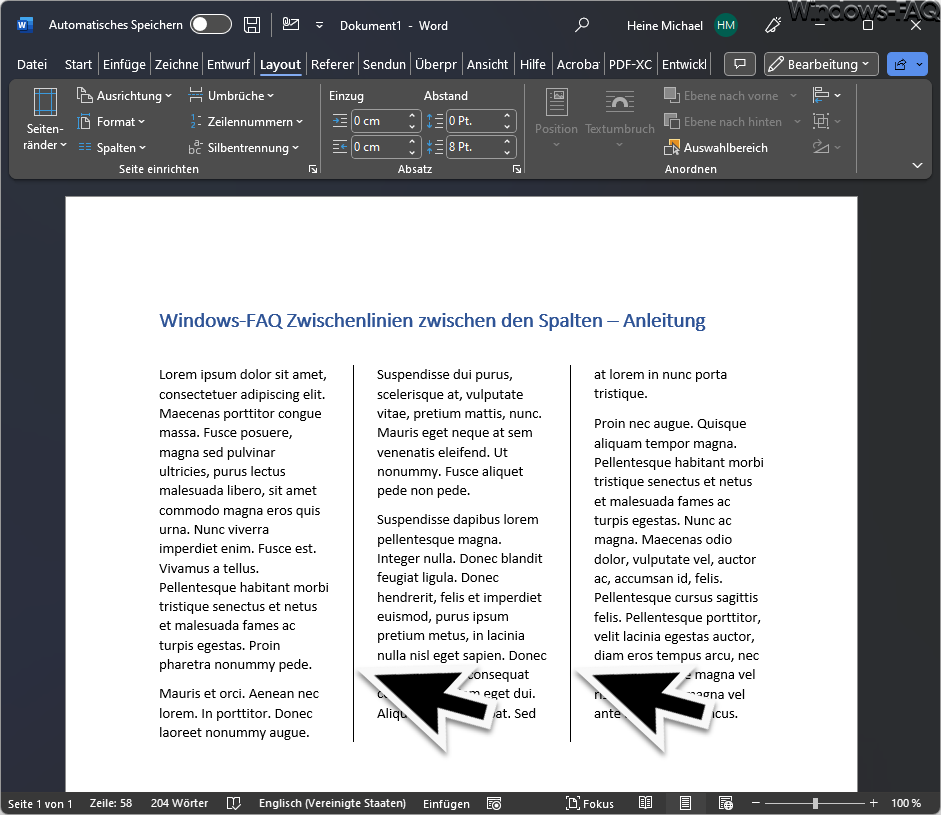This screenshot has height=815, width=941.
Task: Click the macro recording icon in status bar
Action: [x=494, y=804]
